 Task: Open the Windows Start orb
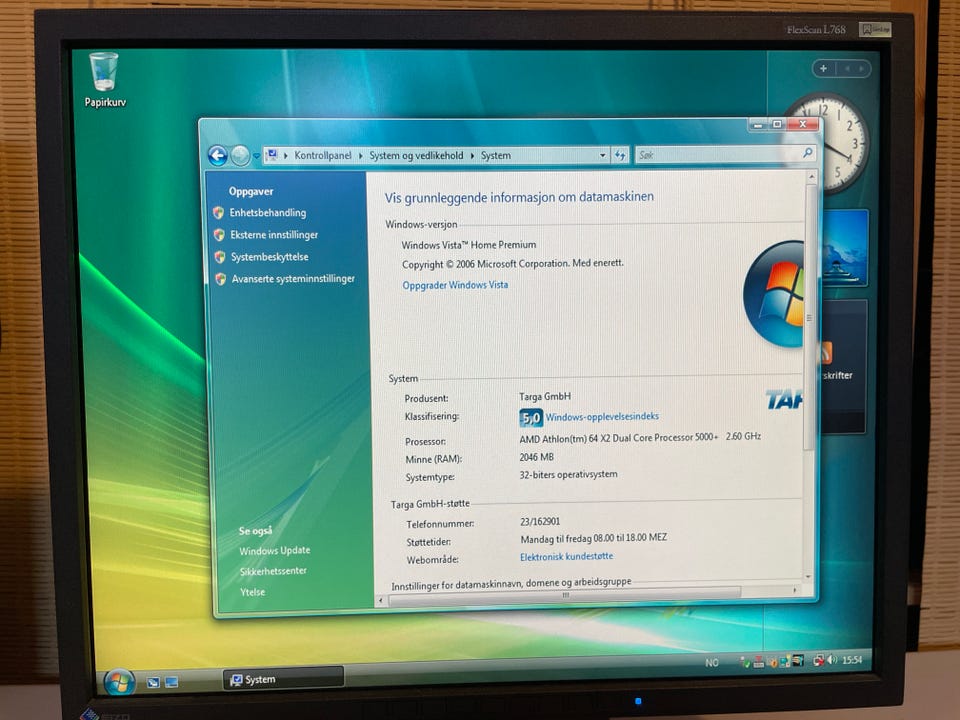click(x=119, y=682)
